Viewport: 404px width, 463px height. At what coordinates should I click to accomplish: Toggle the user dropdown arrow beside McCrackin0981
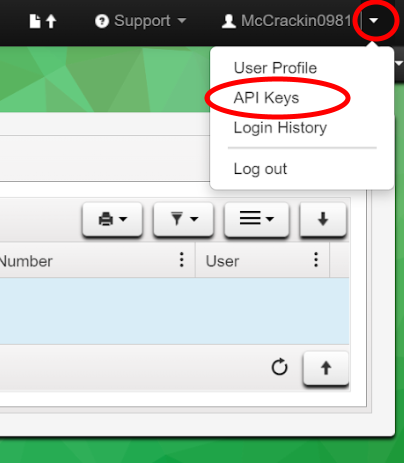[374, 21]
